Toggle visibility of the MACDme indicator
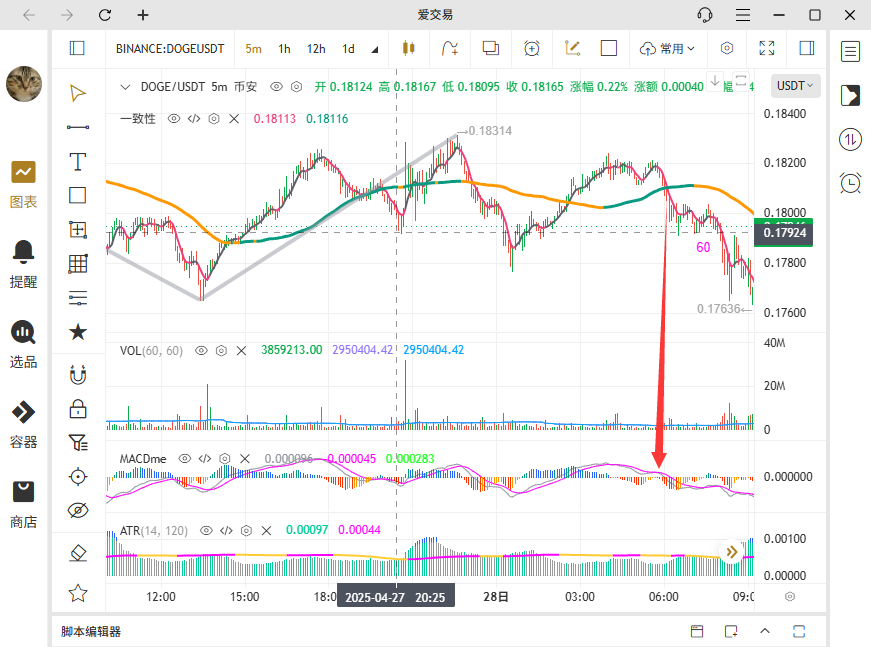 (x=184, y=458)
